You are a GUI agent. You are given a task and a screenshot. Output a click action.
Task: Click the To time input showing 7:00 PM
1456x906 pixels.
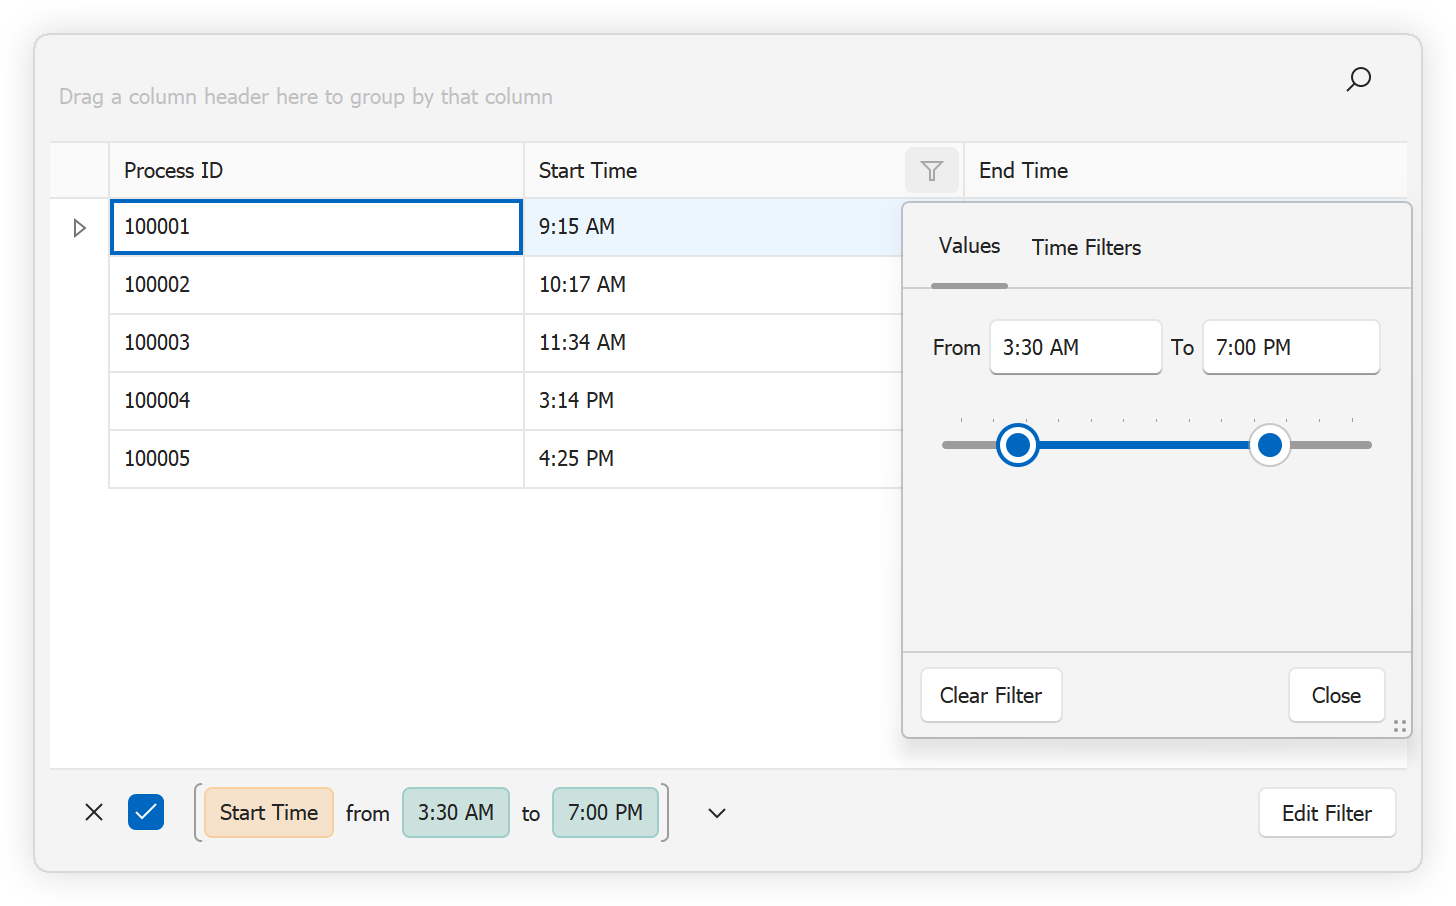(x=1290, y=347)
